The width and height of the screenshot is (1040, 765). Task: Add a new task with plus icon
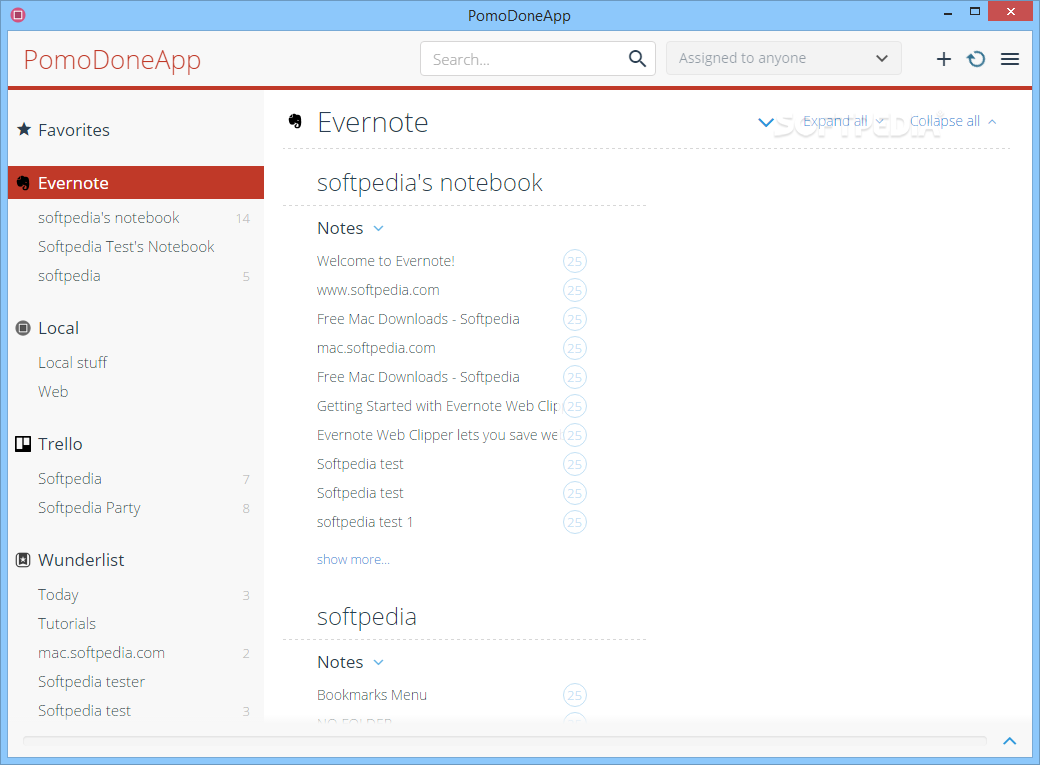943,59
